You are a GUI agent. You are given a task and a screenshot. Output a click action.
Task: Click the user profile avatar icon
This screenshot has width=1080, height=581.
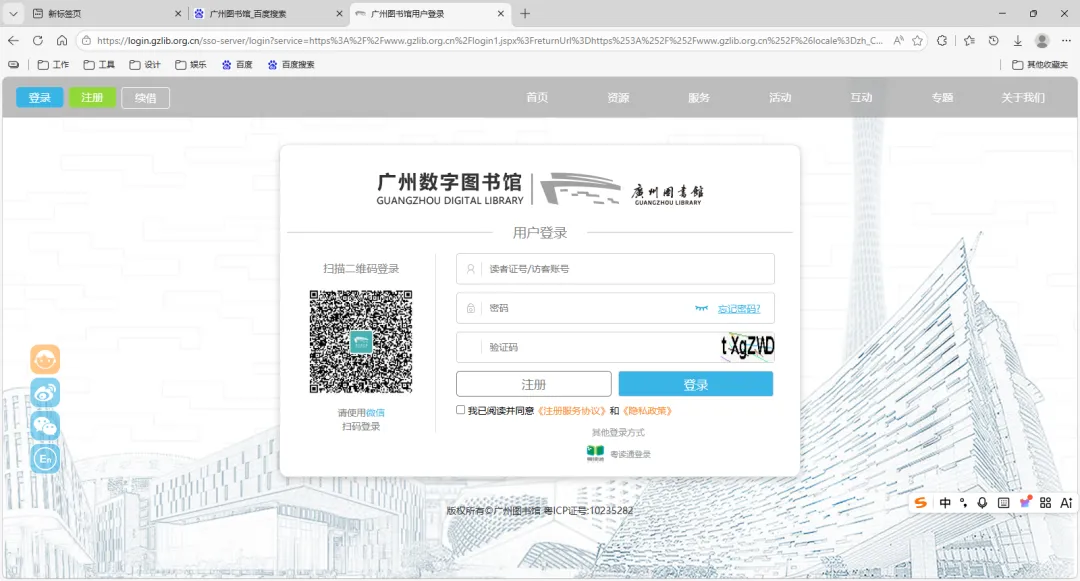point(1042,41)
